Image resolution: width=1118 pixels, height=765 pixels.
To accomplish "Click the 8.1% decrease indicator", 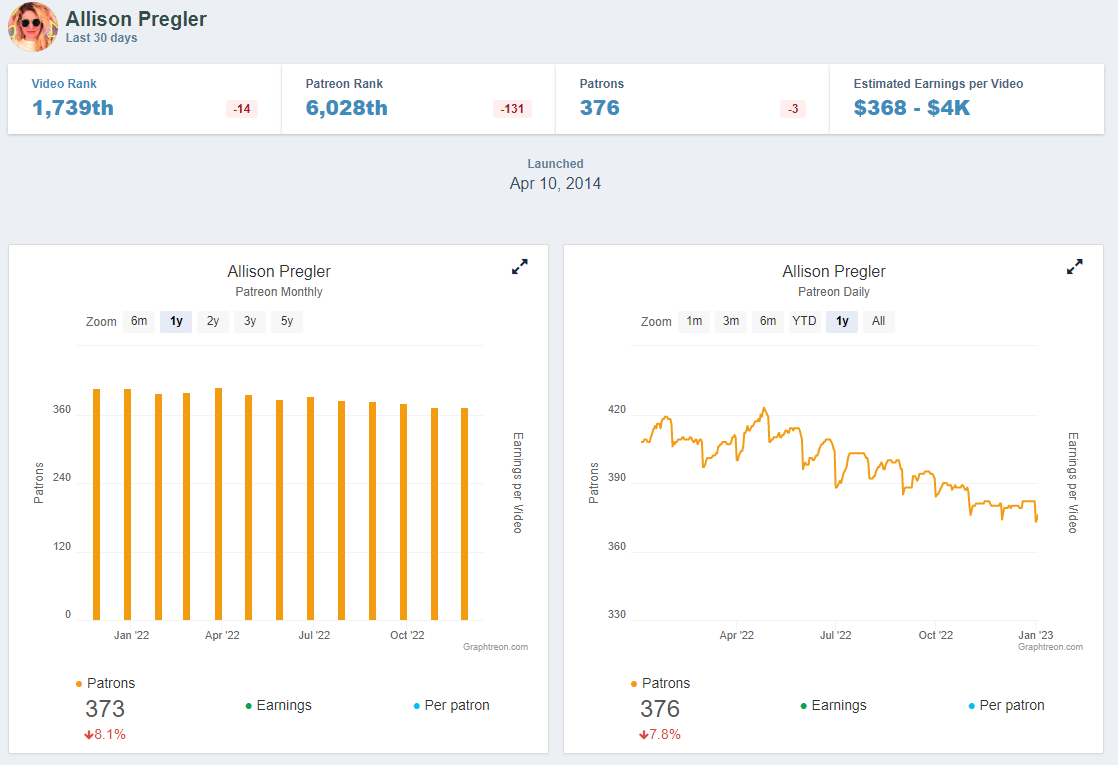I will (x=105, y=734).
